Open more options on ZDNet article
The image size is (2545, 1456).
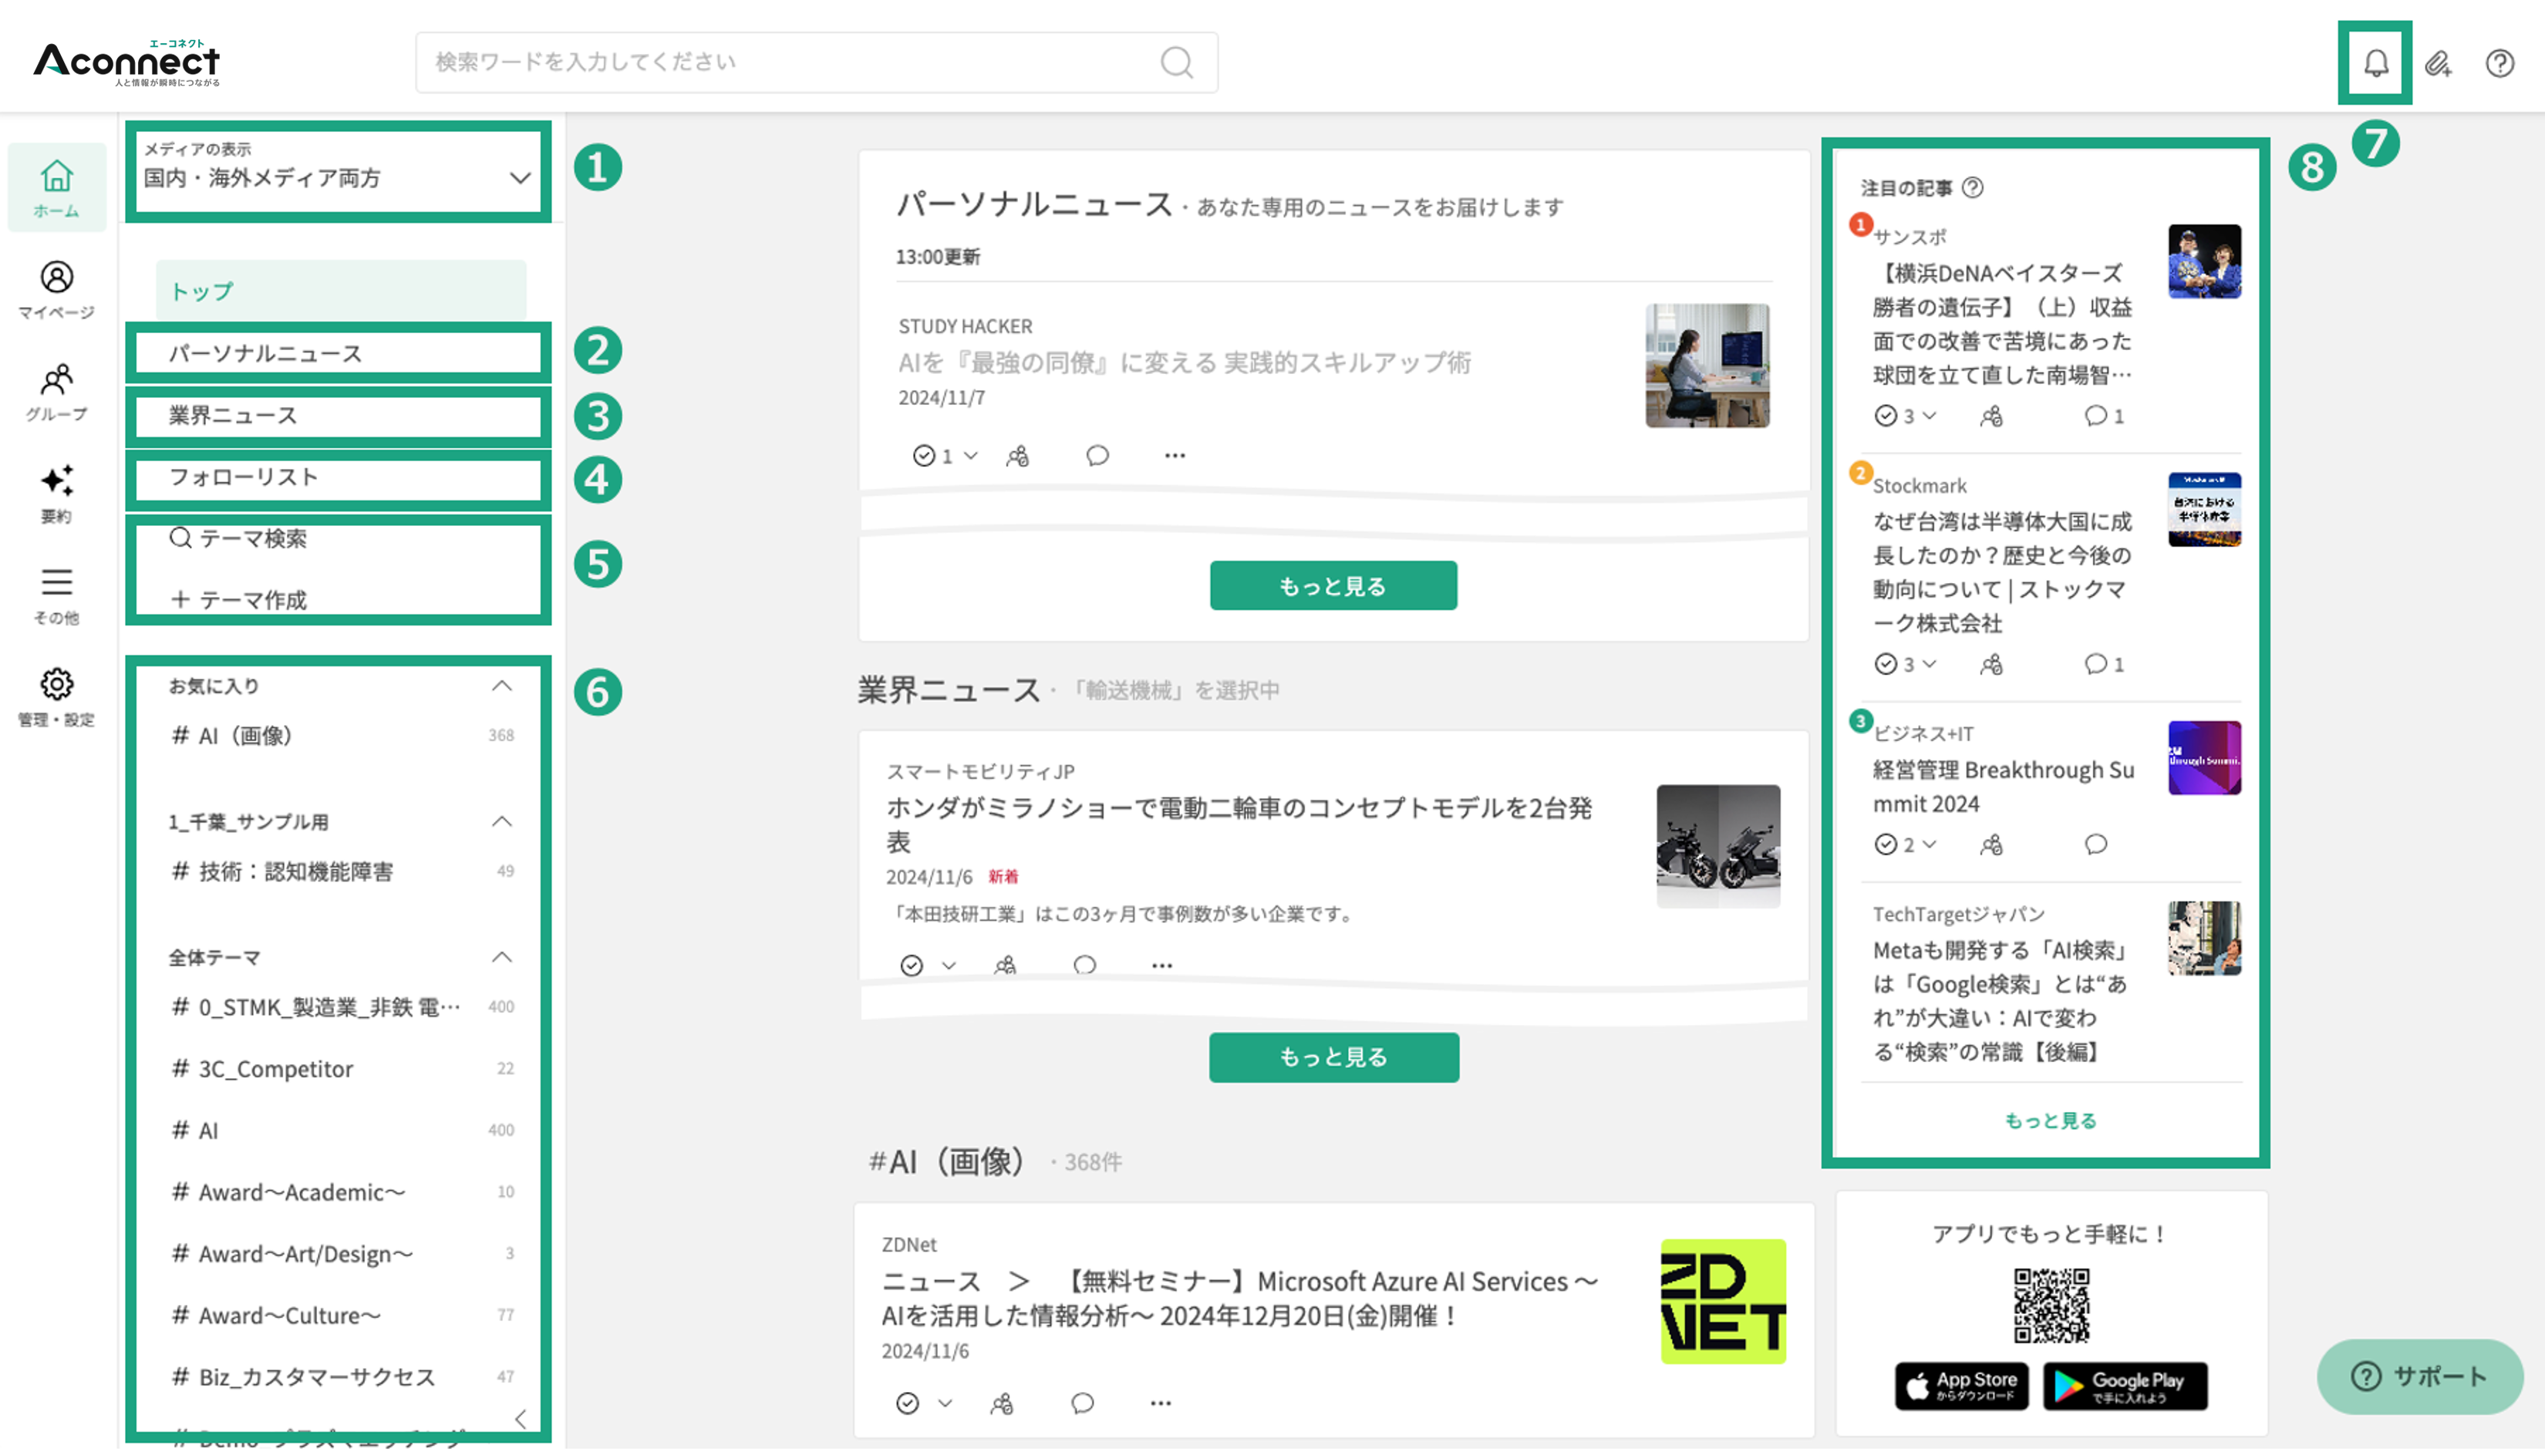point(1160,1403)
